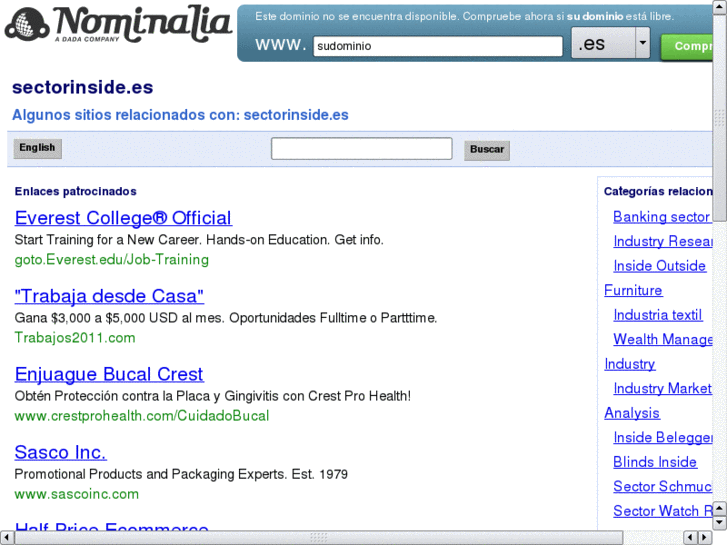Screen dimensions: 727x545
Task: Select the Industry Market Analysis category link
Action: click(x=663, y=388)
